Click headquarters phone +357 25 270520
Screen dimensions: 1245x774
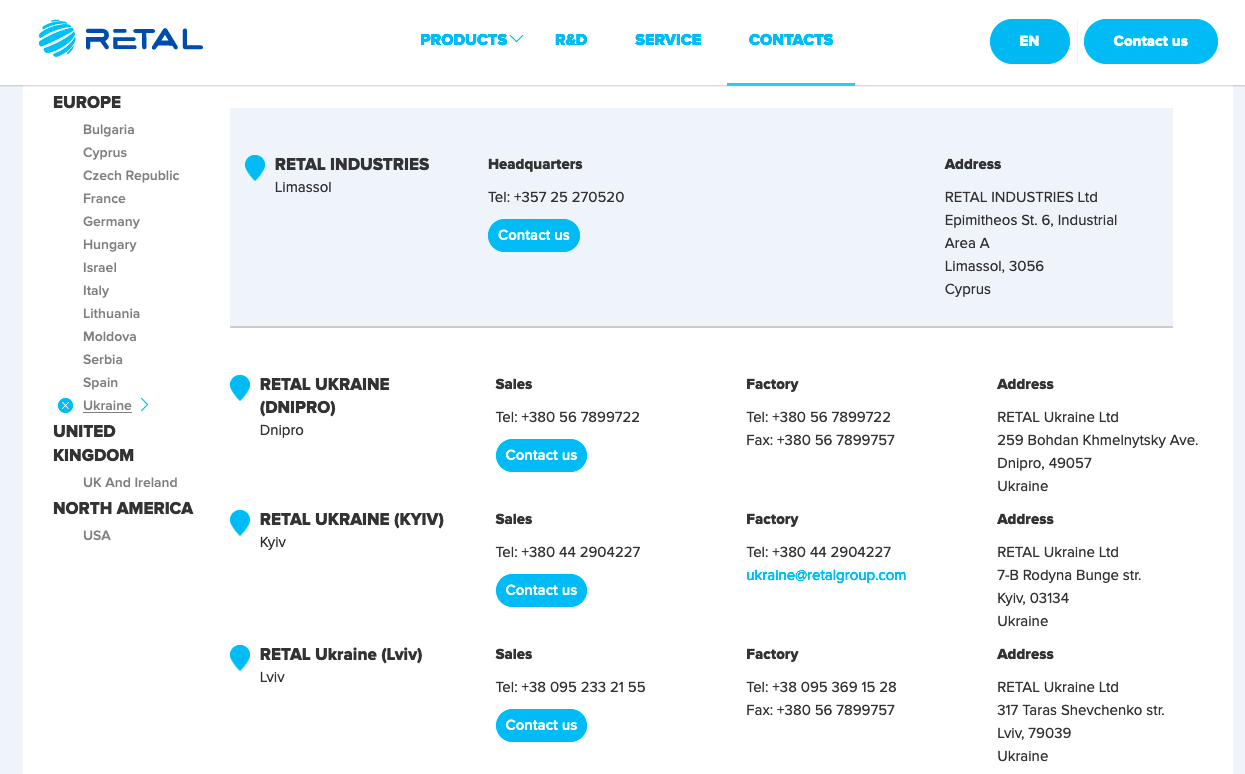point(569,197)
